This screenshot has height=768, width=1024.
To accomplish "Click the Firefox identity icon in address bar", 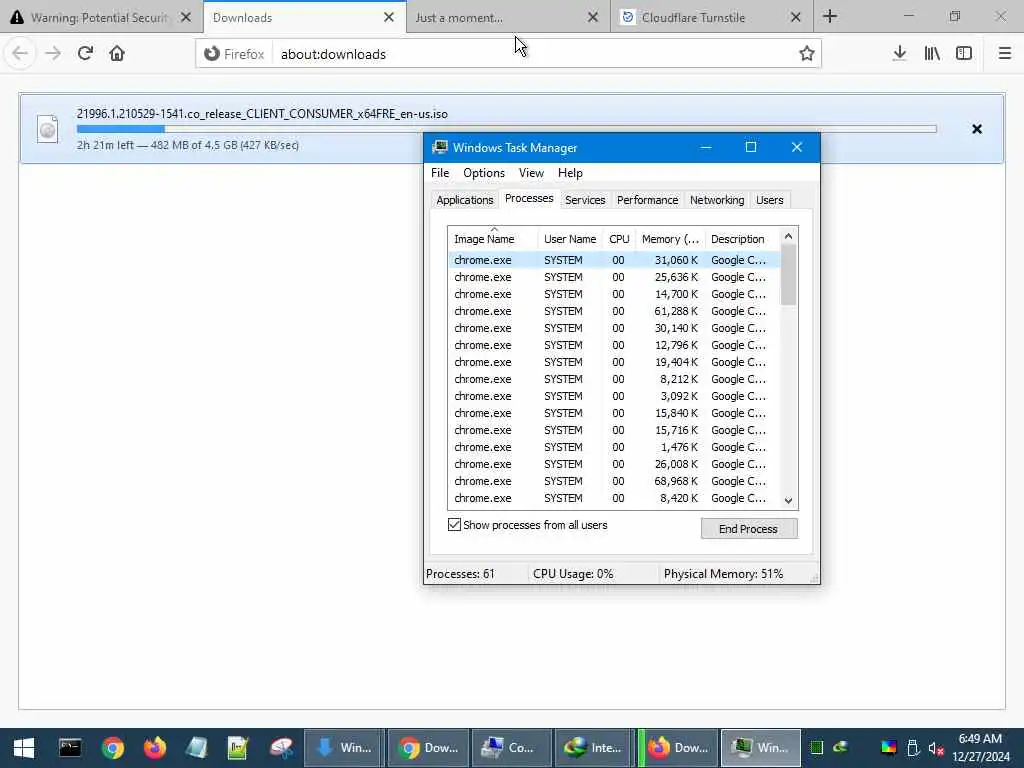I will [x=234, y=54].
